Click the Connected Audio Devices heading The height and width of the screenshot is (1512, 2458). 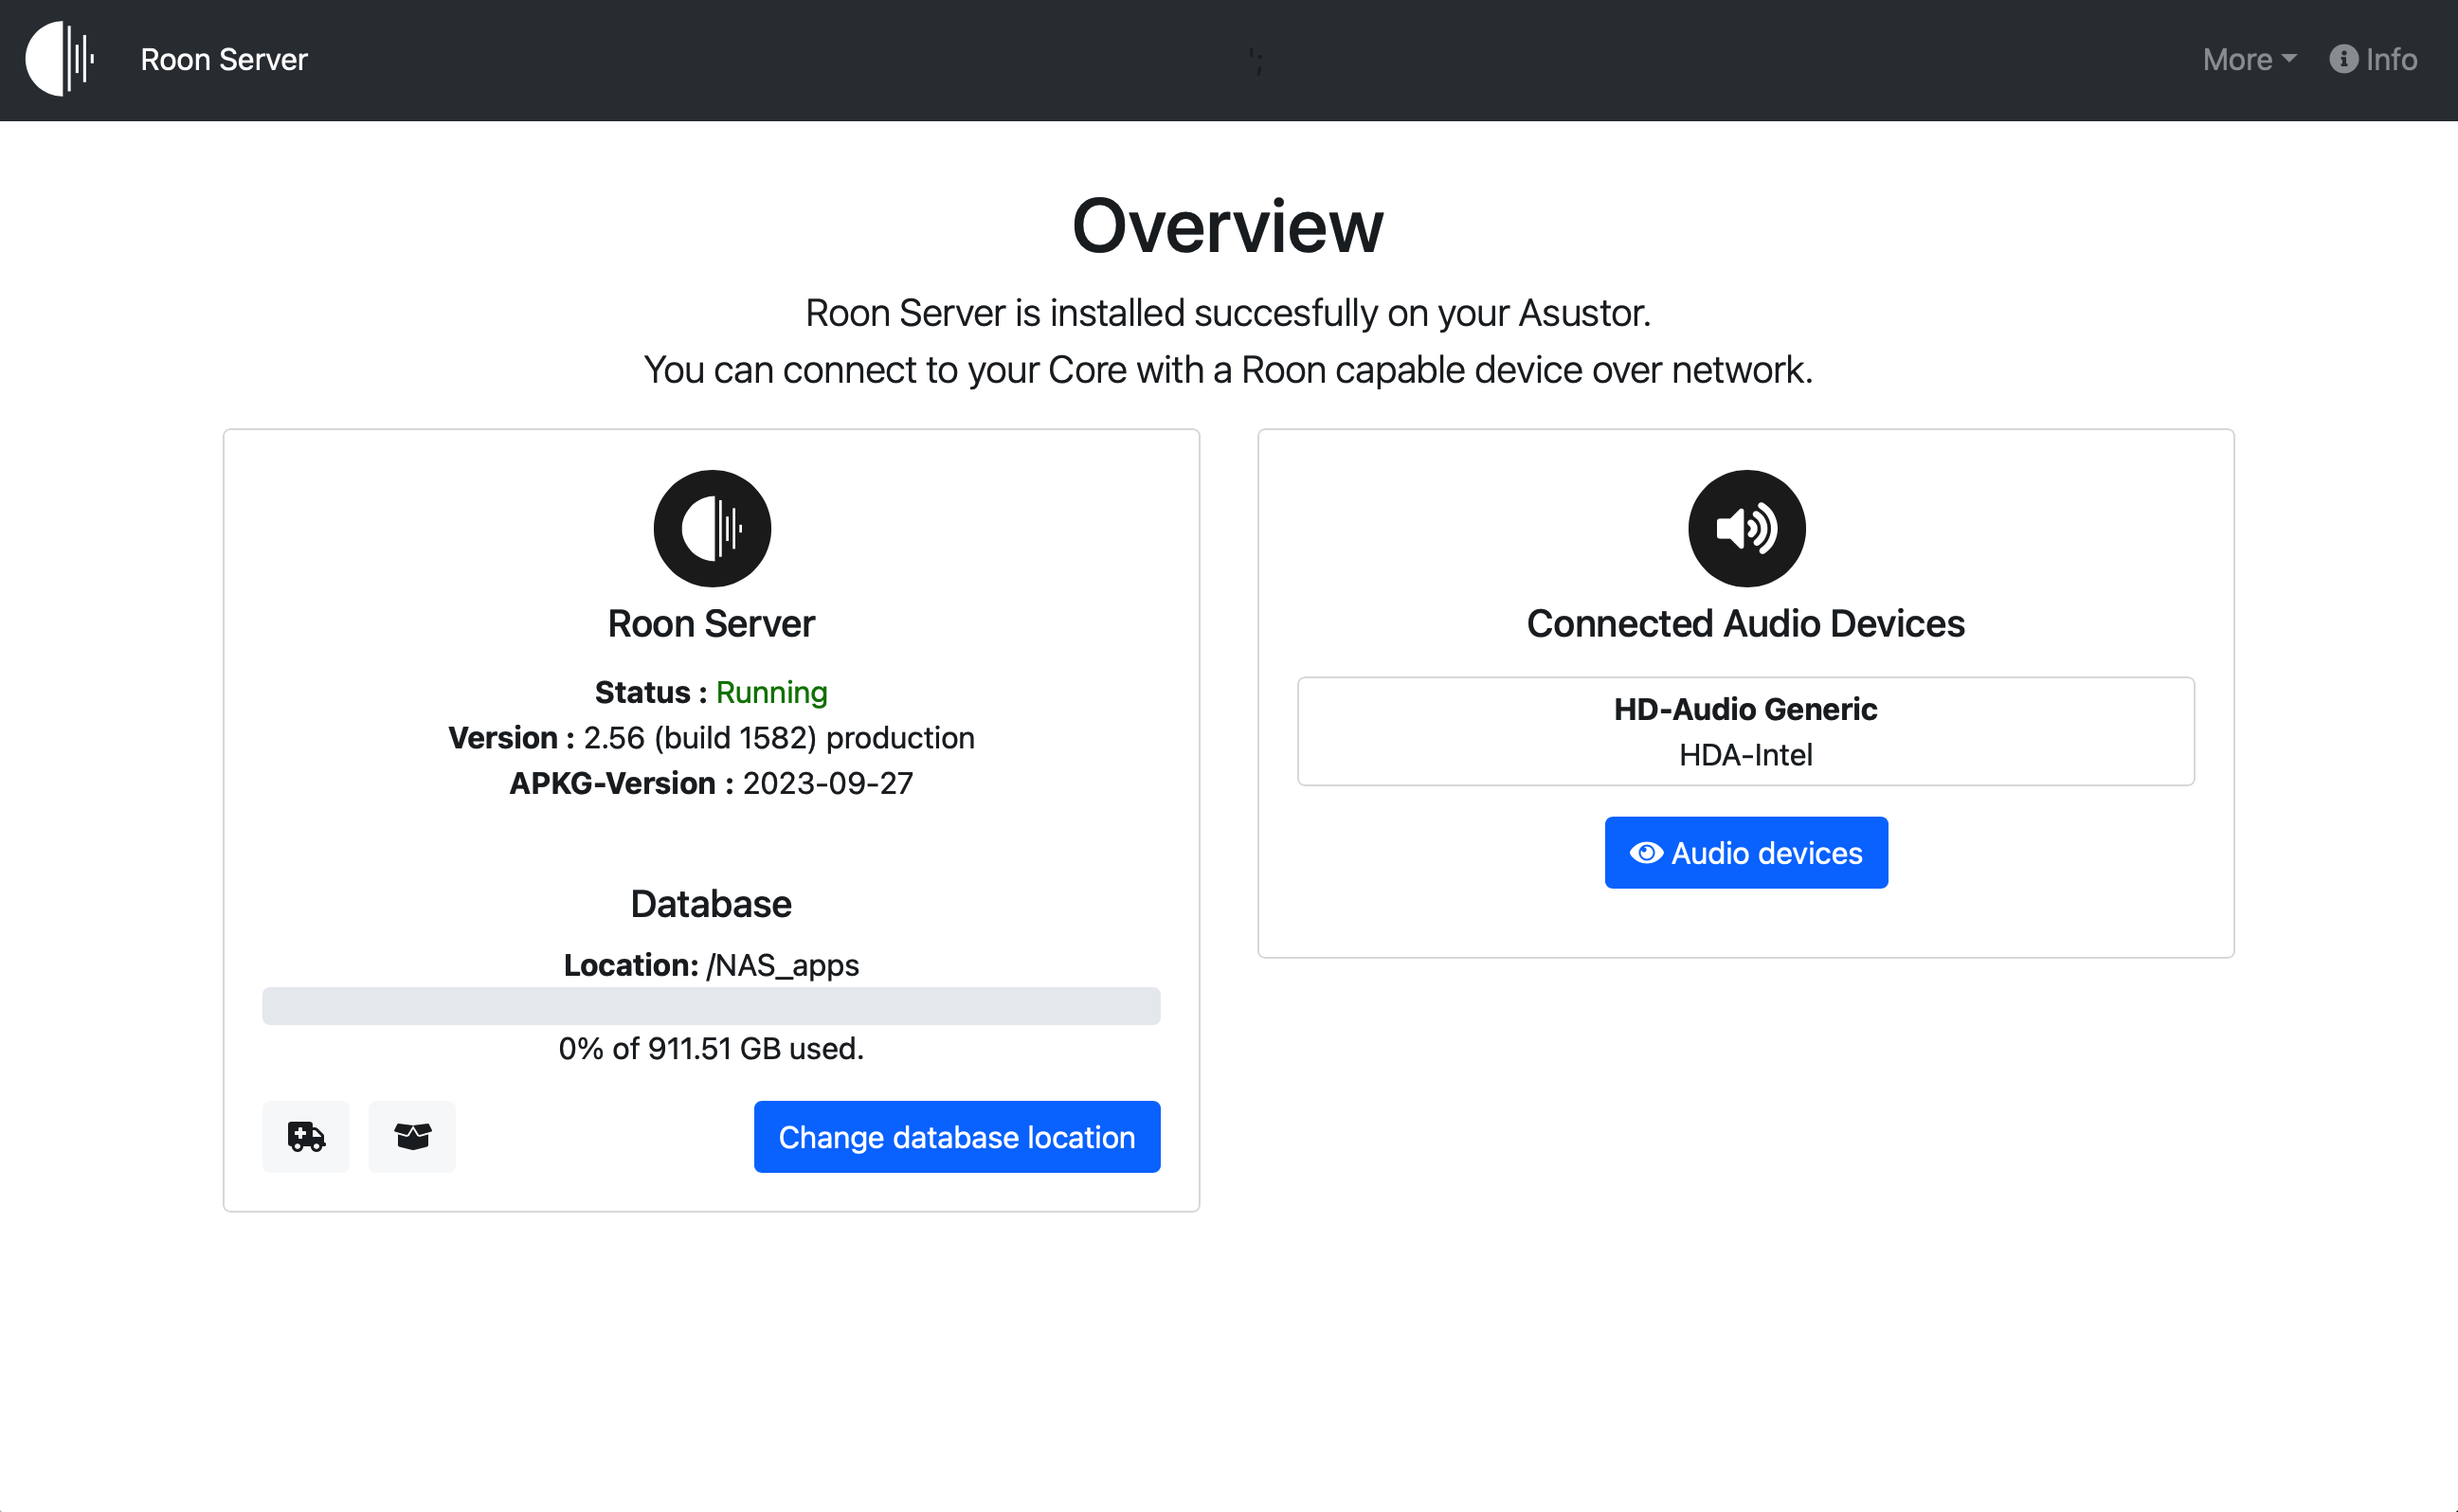click(1745, 623)
